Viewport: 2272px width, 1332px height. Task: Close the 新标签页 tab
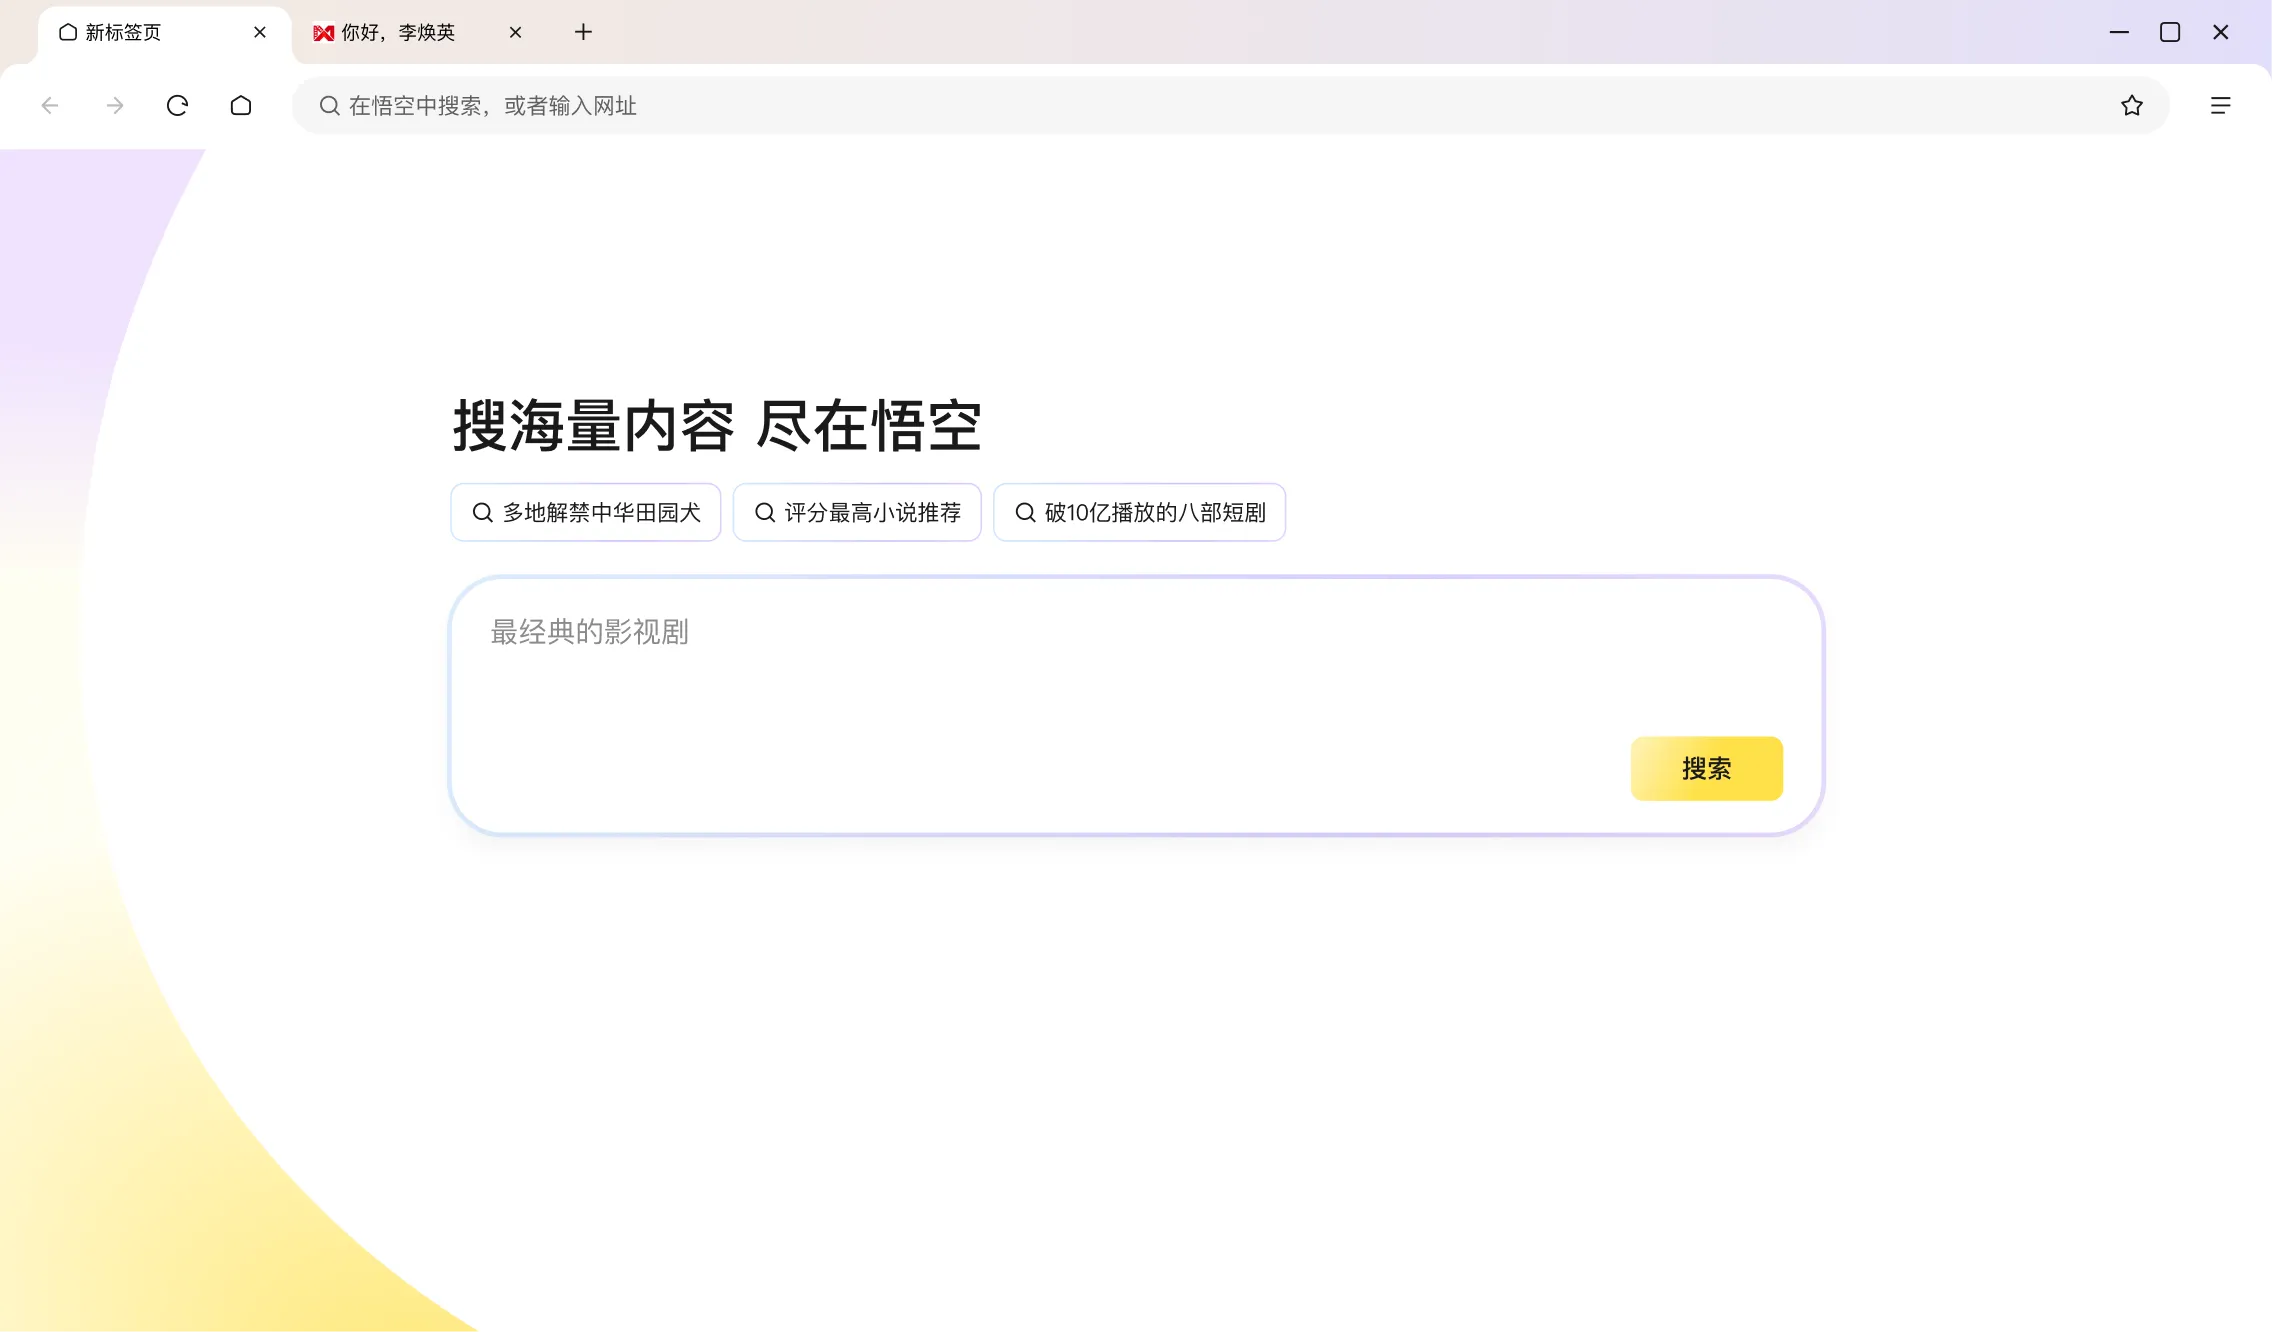coord(260,32)
